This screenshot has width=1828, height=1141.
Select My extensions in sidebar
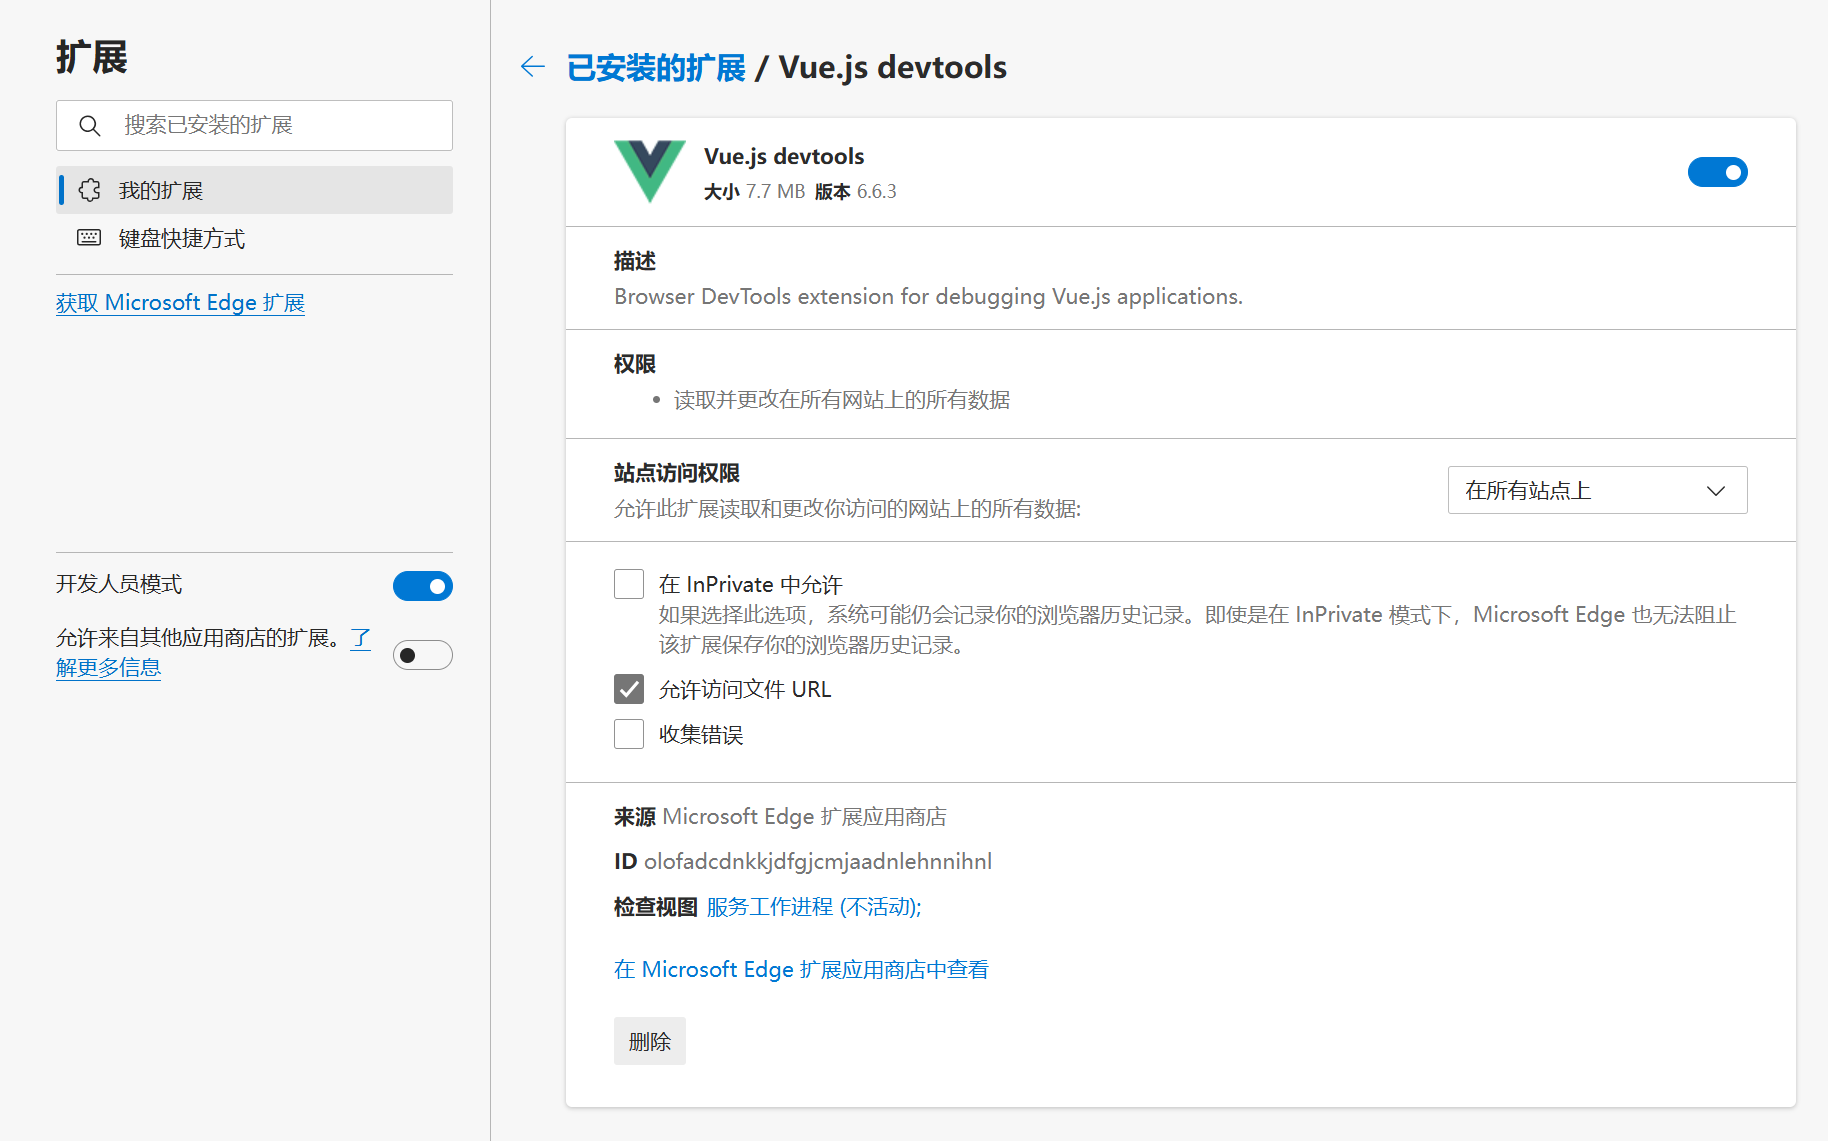(x=254, y=190)
